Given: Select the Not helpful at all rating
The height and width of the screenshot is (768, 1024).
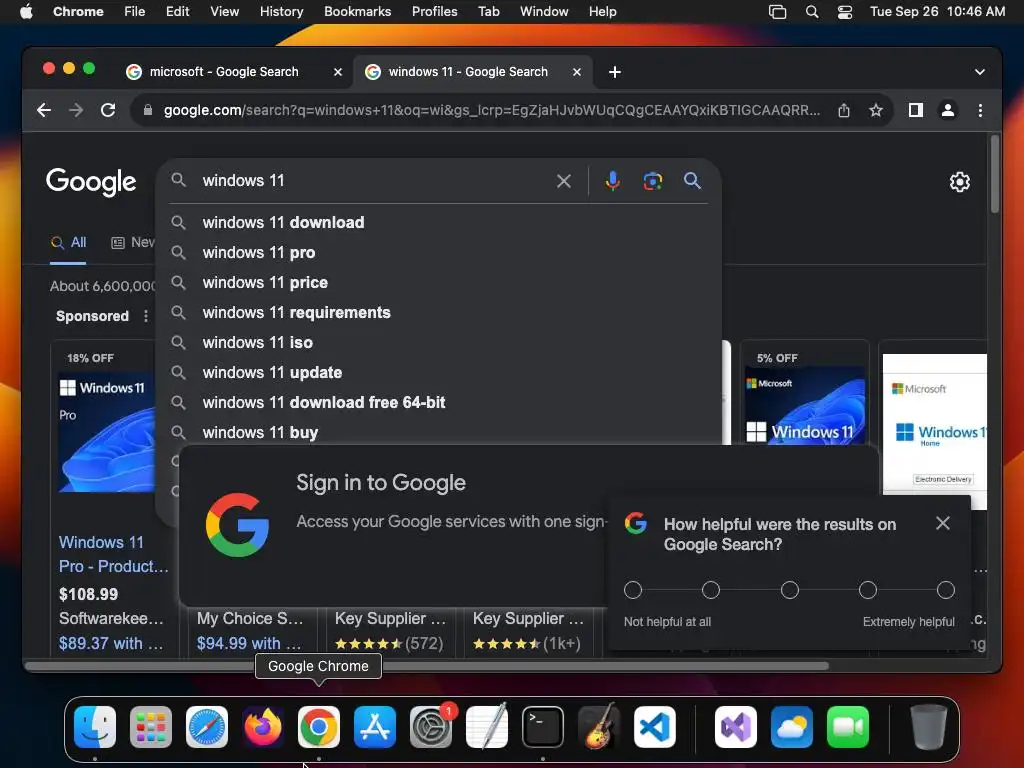Looking at the screenshot, I should 633,590.
